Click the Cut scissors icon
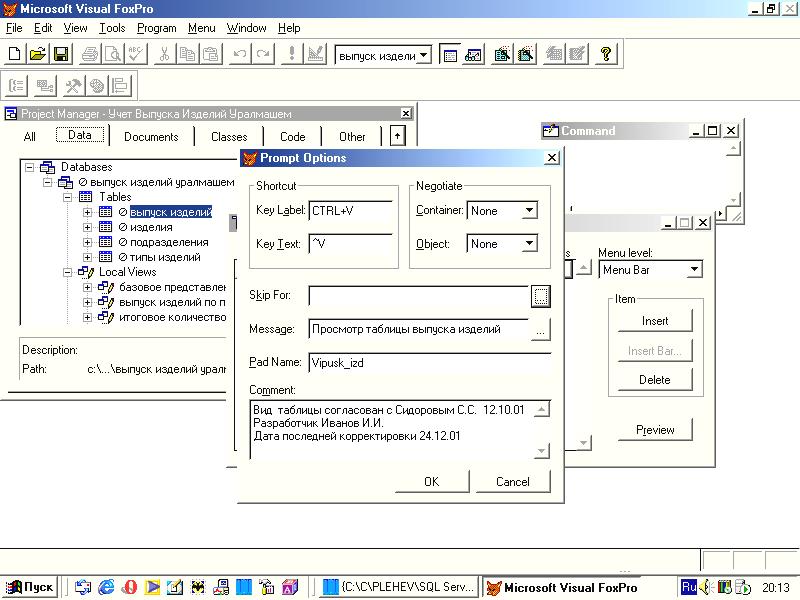This screenshot has height=600, width=800. [x=164, y=54]
